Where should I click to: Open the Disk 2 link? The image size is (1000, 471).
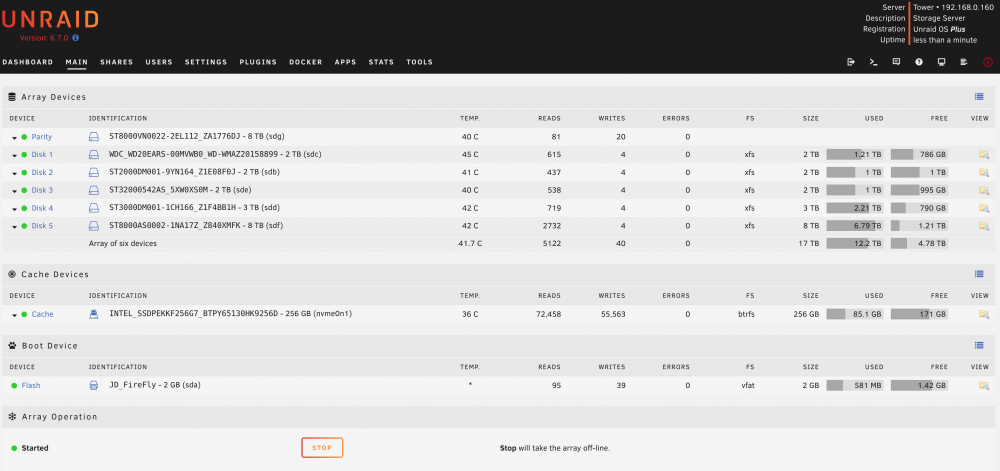point(42,172)
